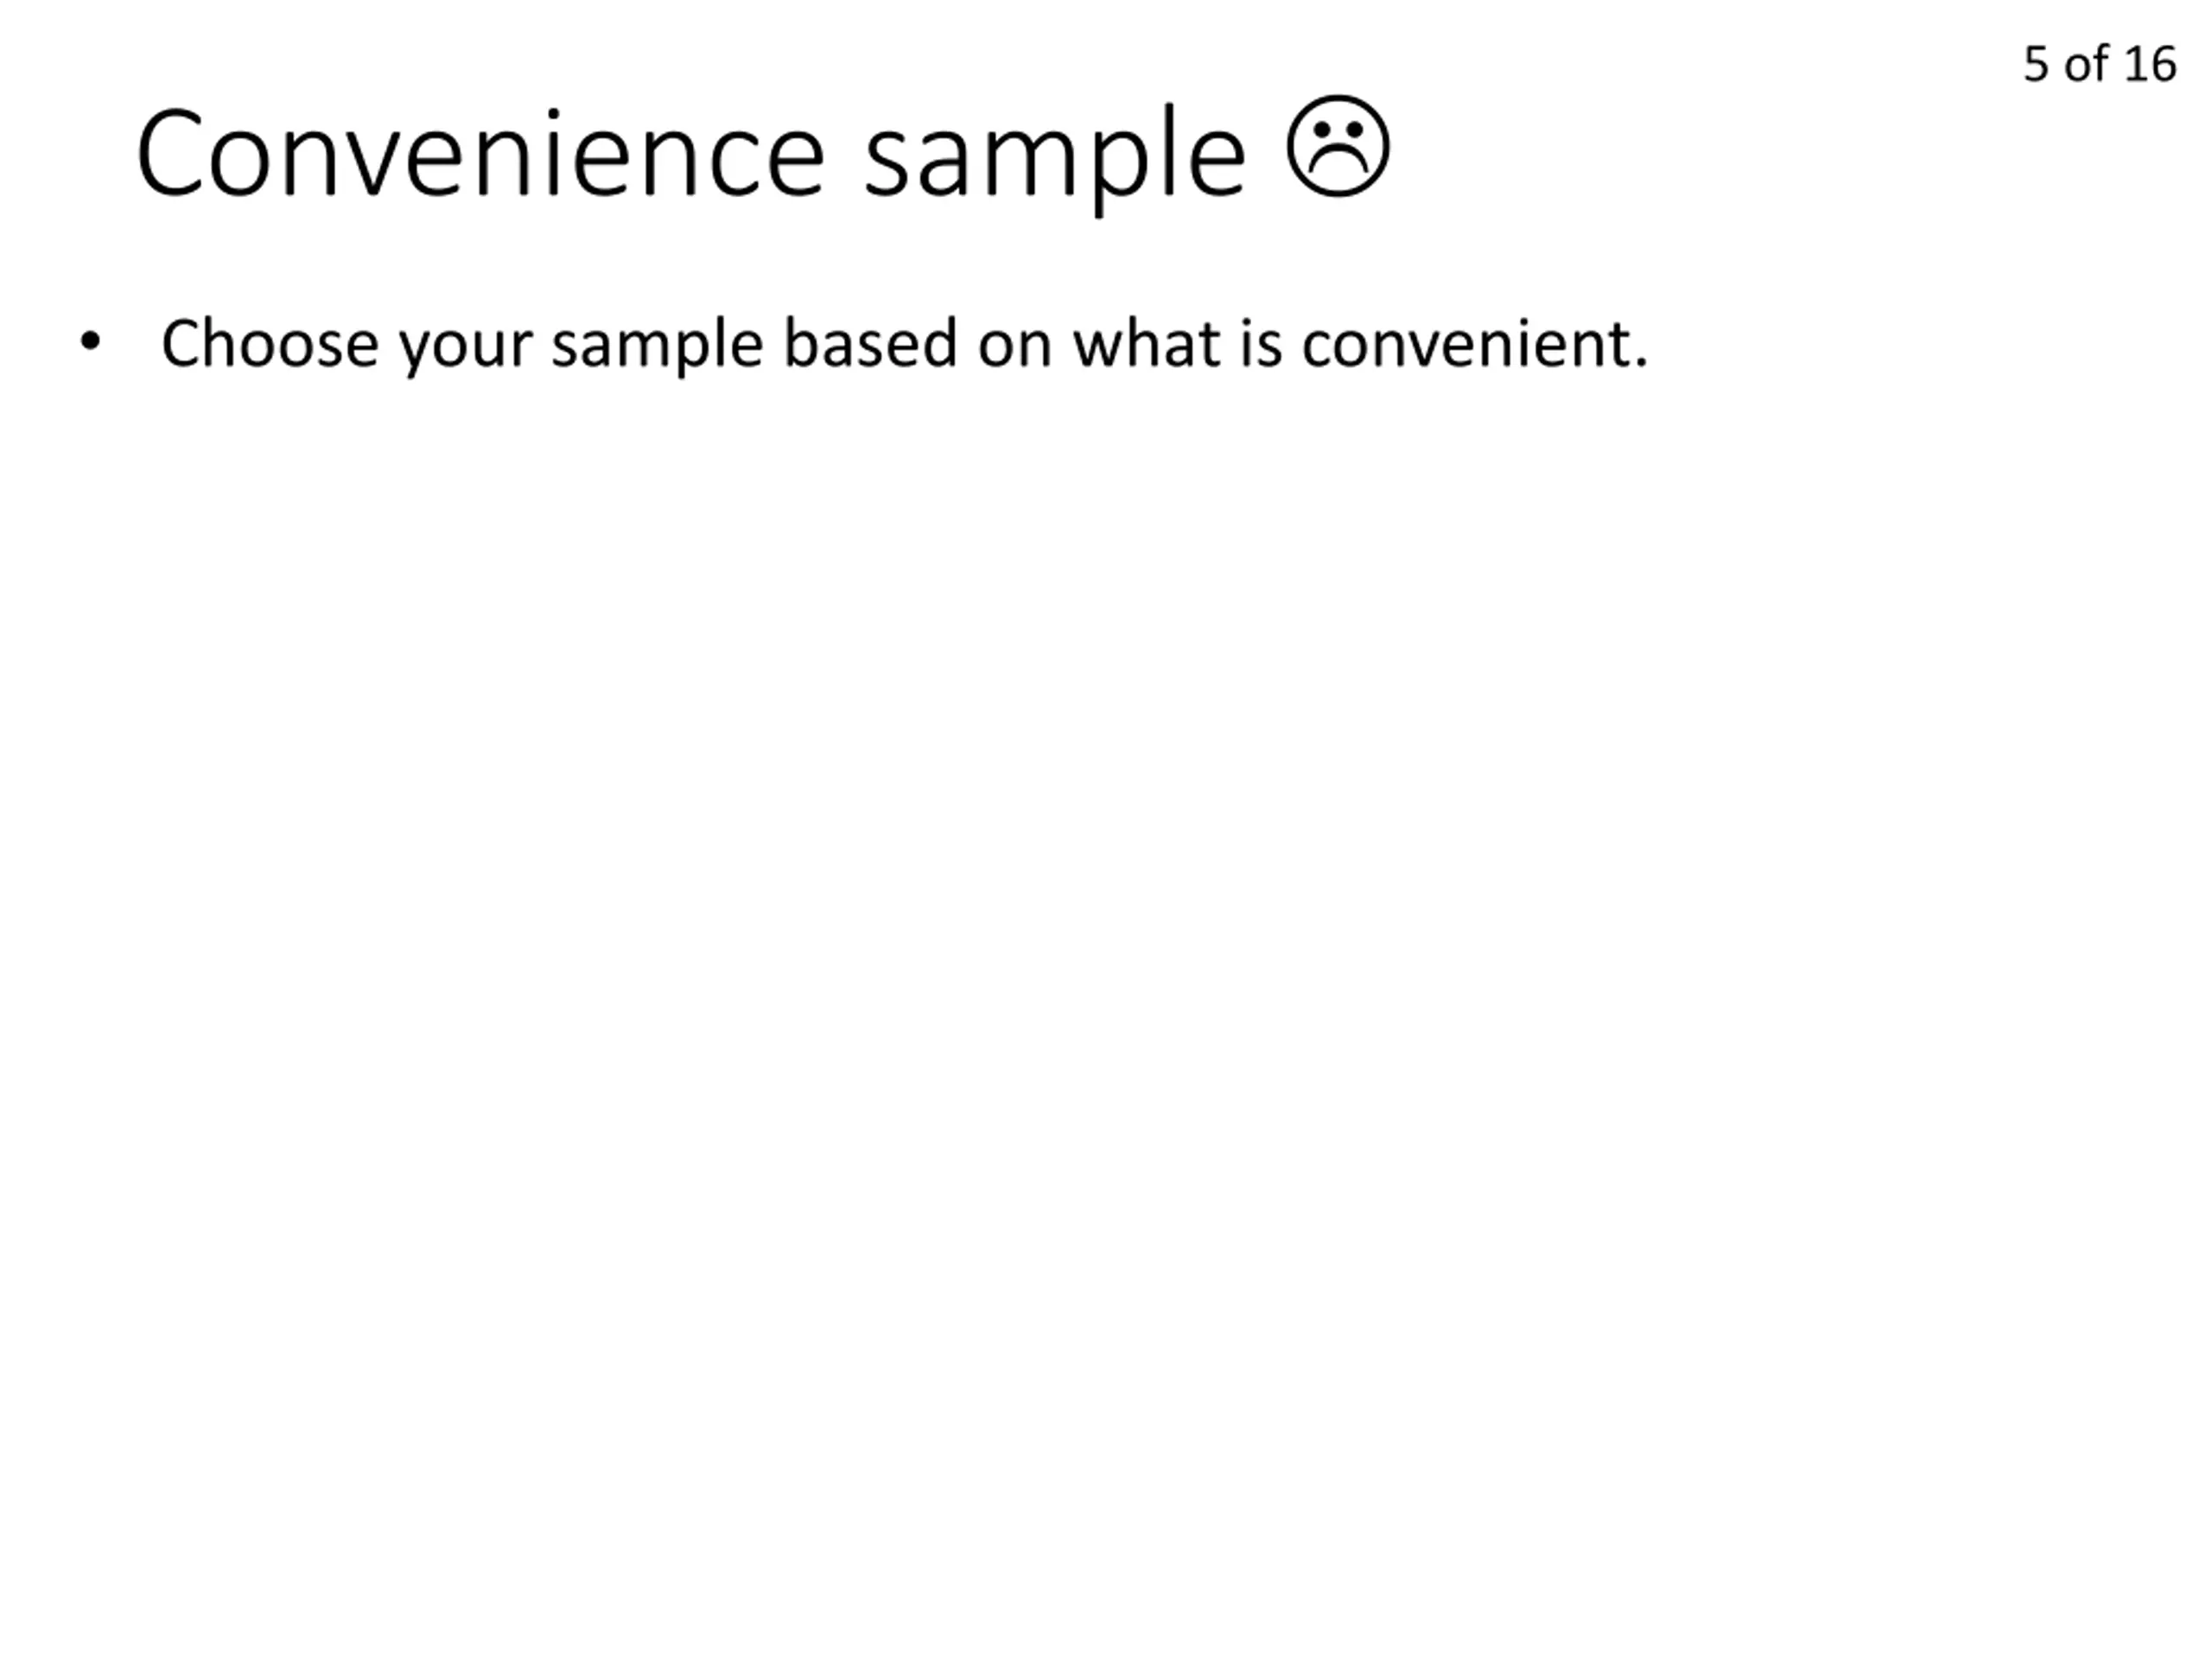Click the word "what" in the bullet text
Screen dimensions: 2212x1659
[1146, 343]
